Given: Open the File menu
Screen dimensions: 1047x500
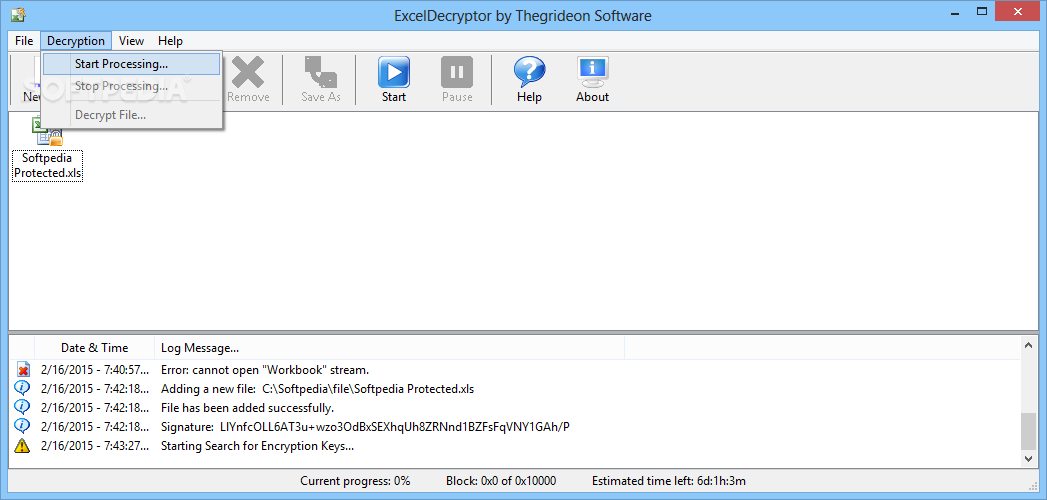Looking at the screenshot, I should pos(24,41).
